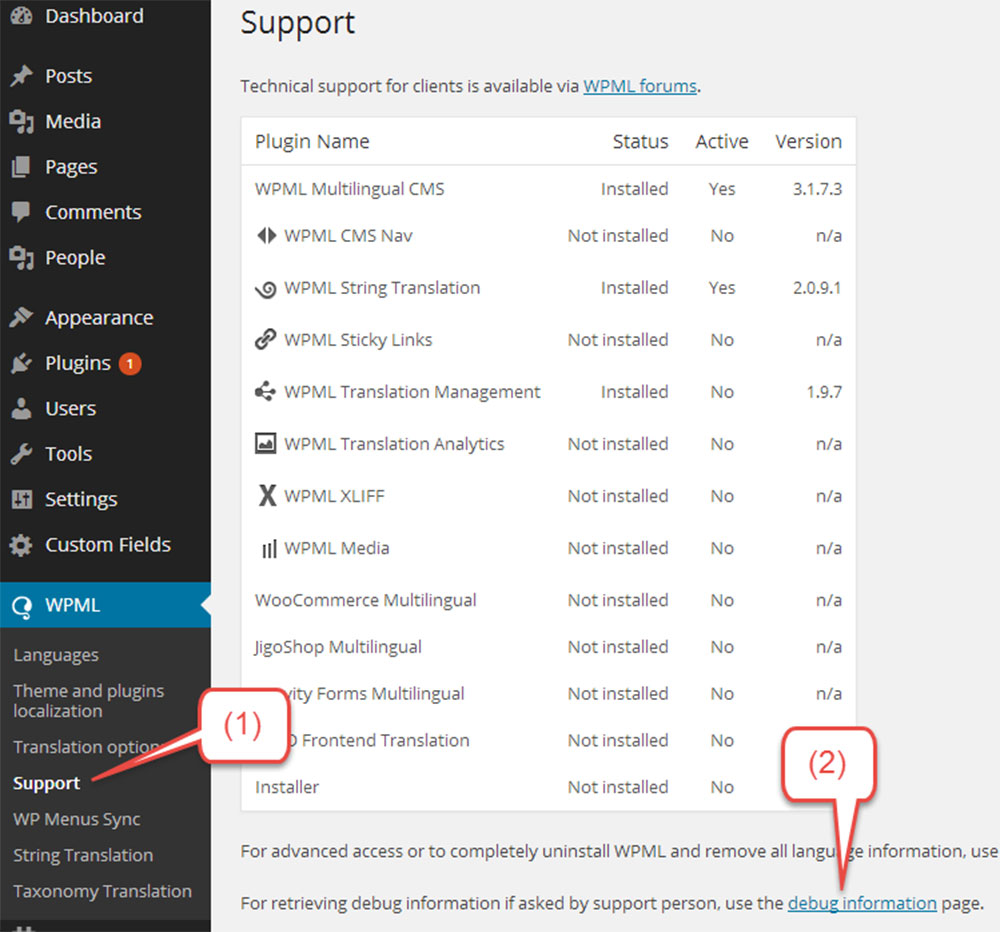Click the Users person icon
This screenshot has width=1000, height=932.
click(x=21, y=408)
